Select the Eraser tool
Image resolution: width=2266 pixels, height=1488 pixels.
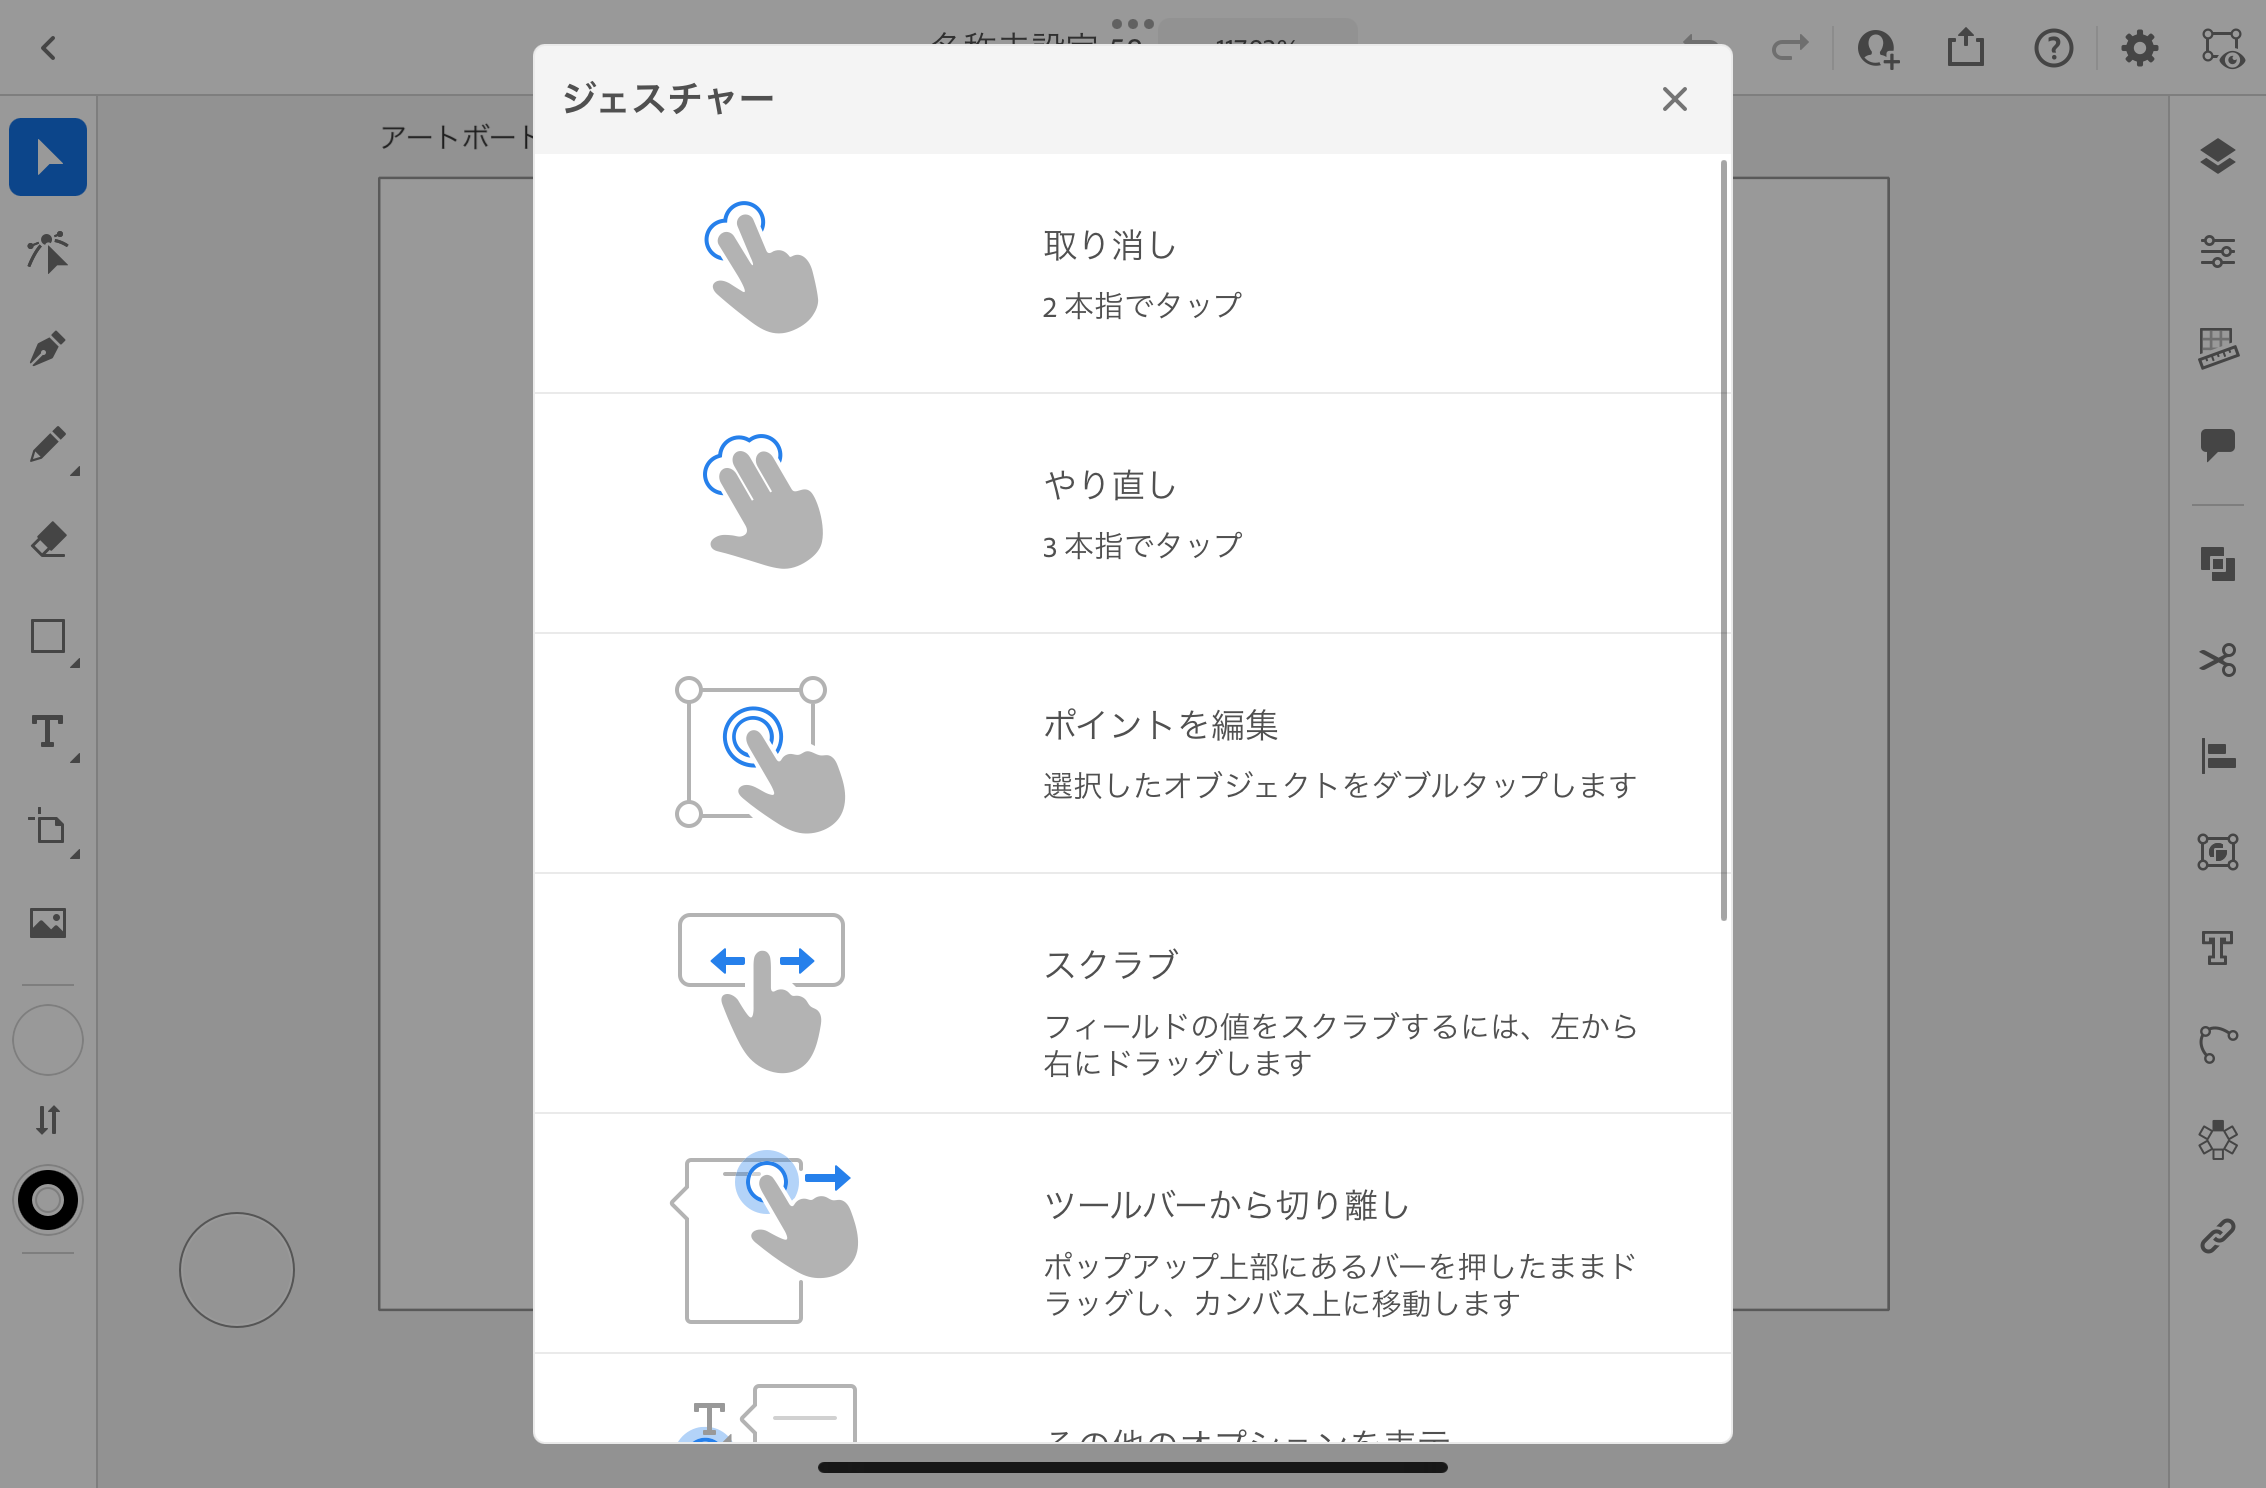[x=48, y=541]
